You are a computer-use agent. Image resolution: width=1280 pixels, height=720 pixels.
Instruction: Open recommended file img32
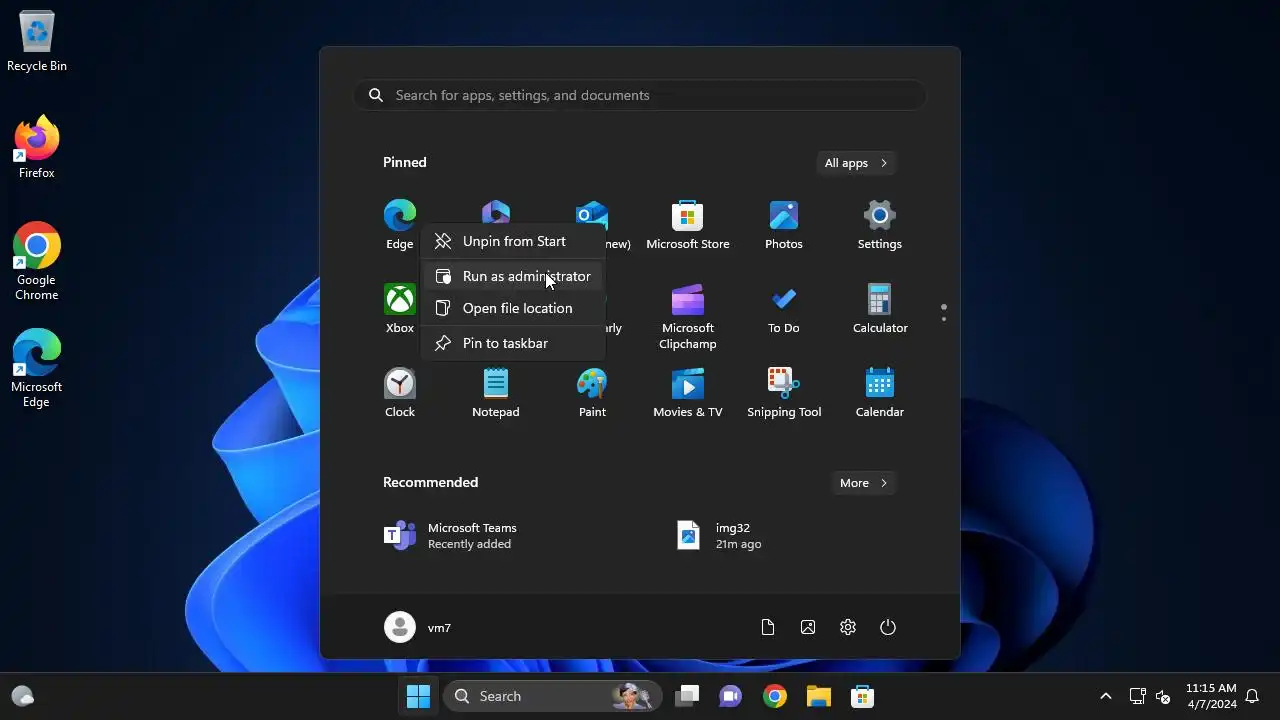720,536
